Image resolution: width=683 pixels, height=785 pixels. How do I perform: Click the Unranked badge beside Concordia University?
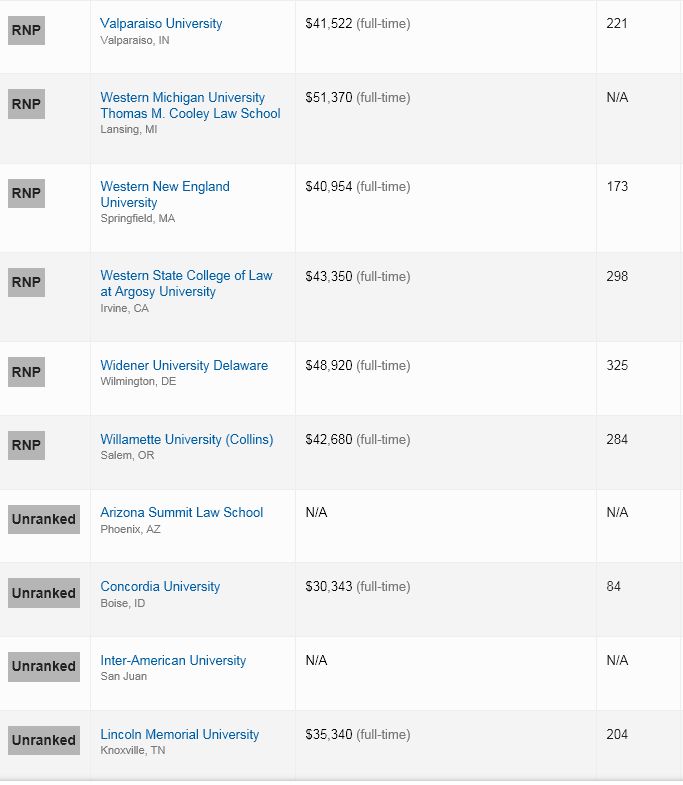point(44,593)
